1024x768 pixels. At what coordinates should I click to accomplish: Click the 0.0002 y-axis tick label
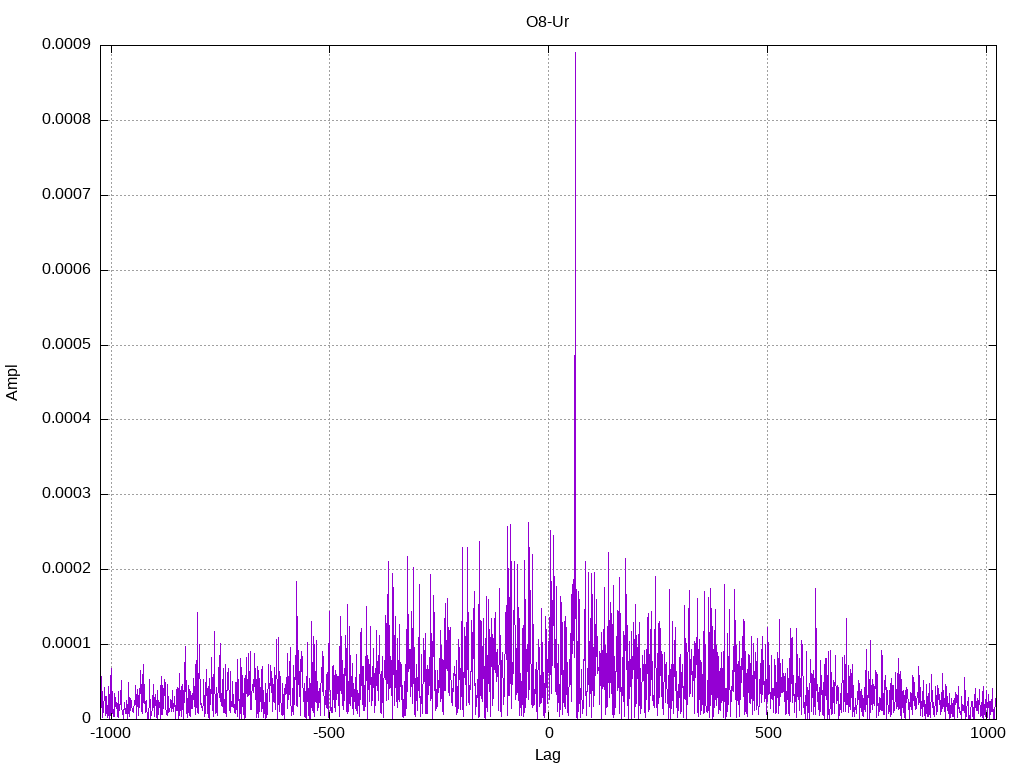67,568
